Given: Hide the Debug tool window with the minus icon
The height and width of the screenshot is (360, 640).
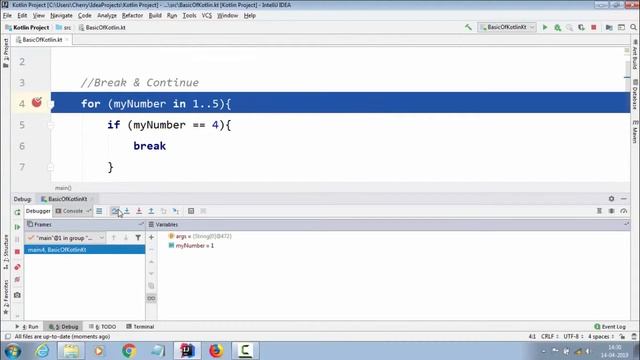Looking at the screenshot, I should click(624, 199).
